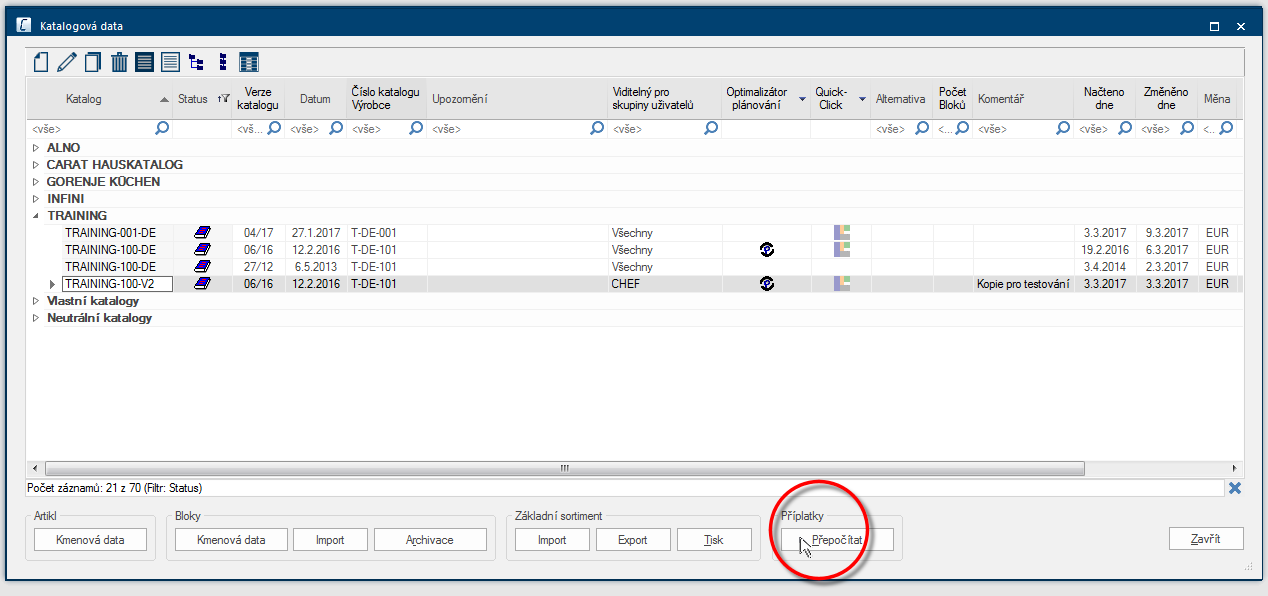Collapse the TRAINING catalog group

coord(36,216)
